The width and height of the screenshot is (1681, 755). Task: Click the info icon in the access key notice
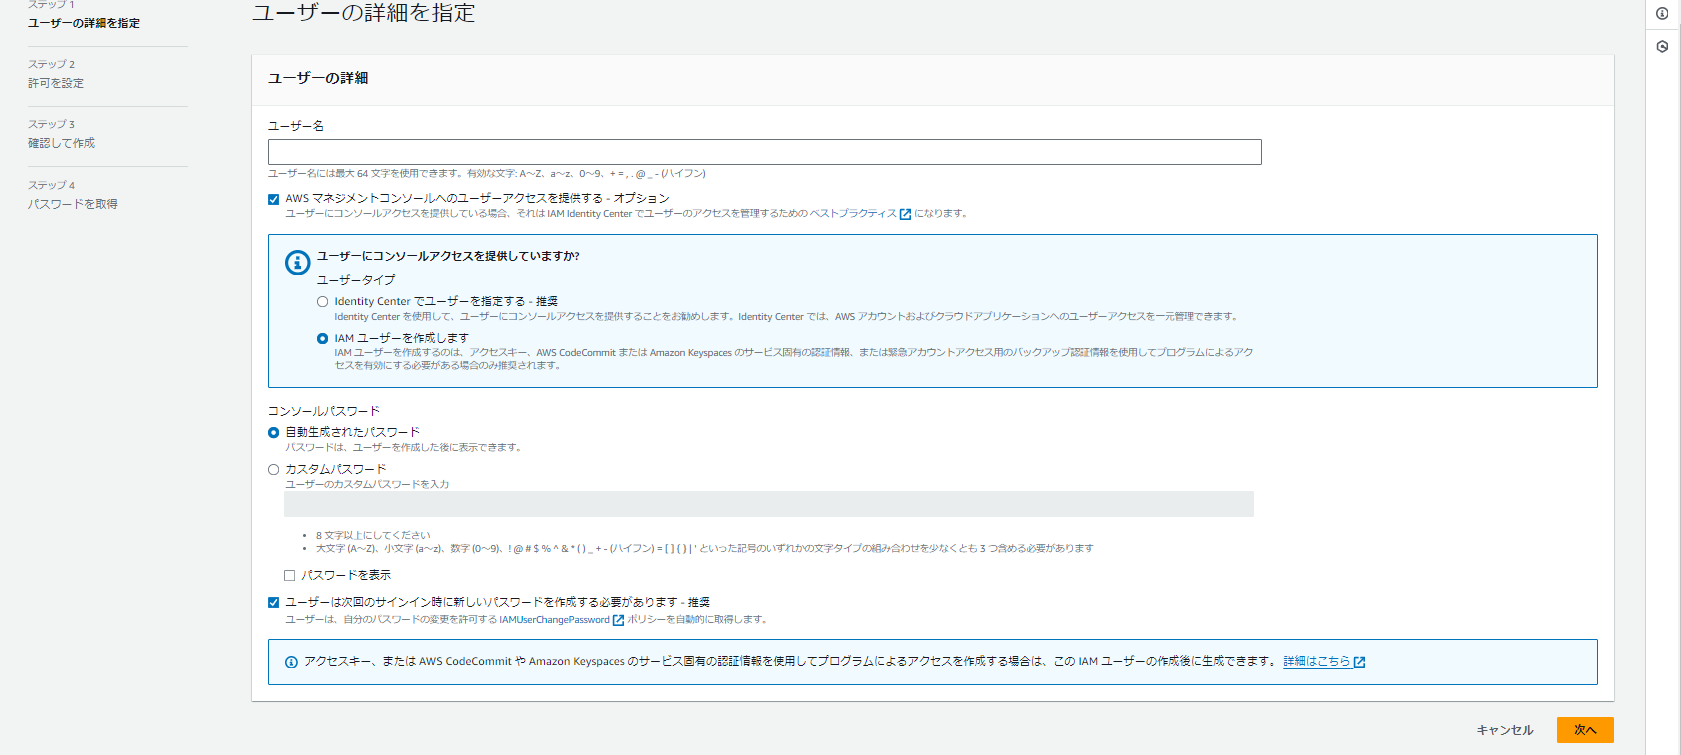291,662
